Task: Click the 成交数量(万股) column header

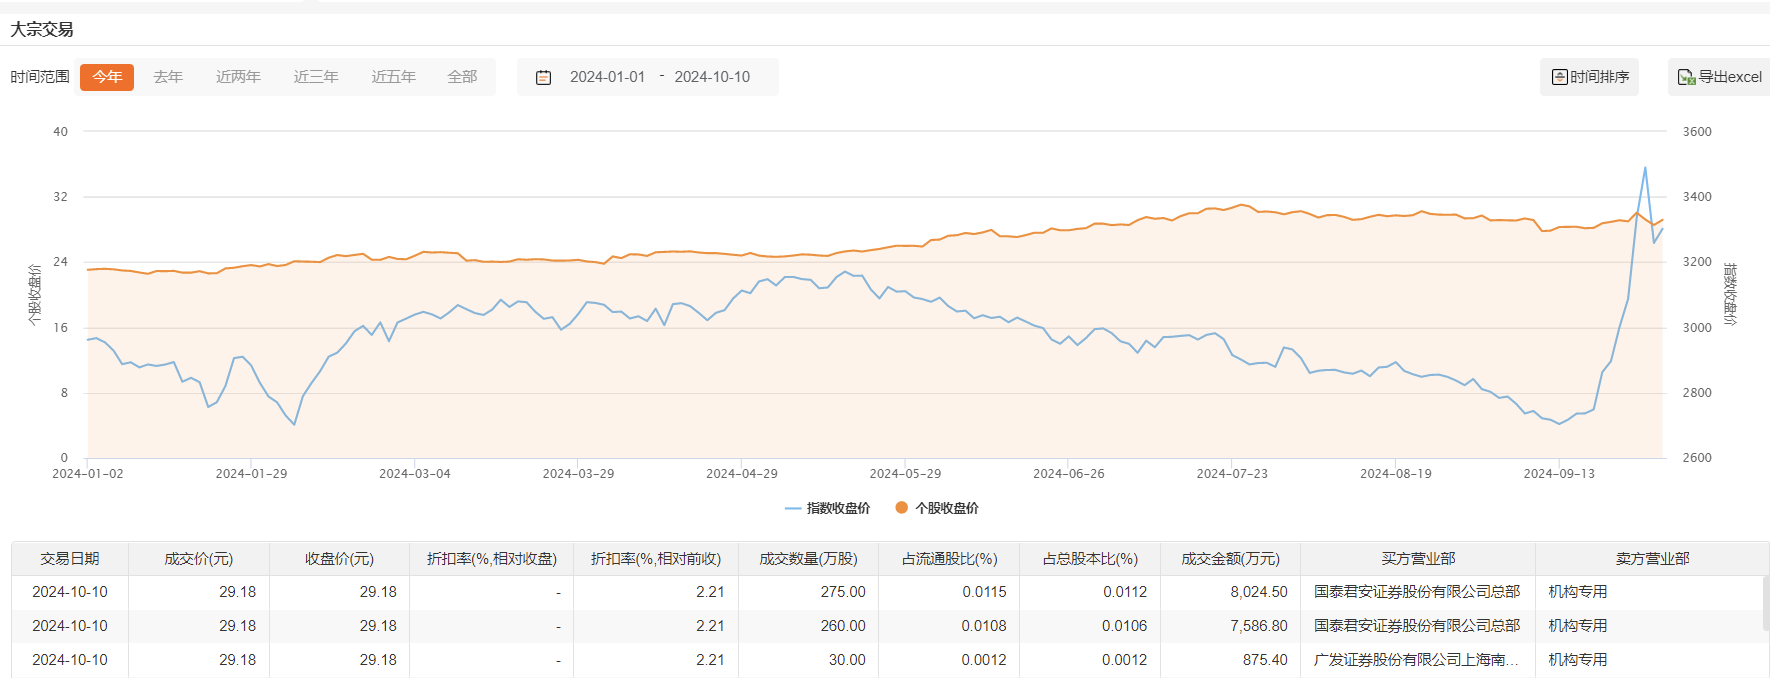Action: coord(808,559)
